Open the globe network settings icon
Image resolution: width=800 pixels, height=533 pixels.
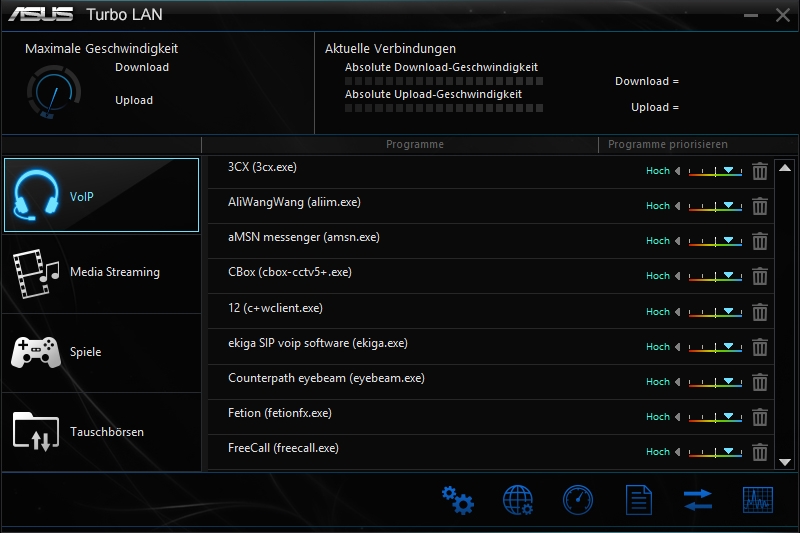518,500
